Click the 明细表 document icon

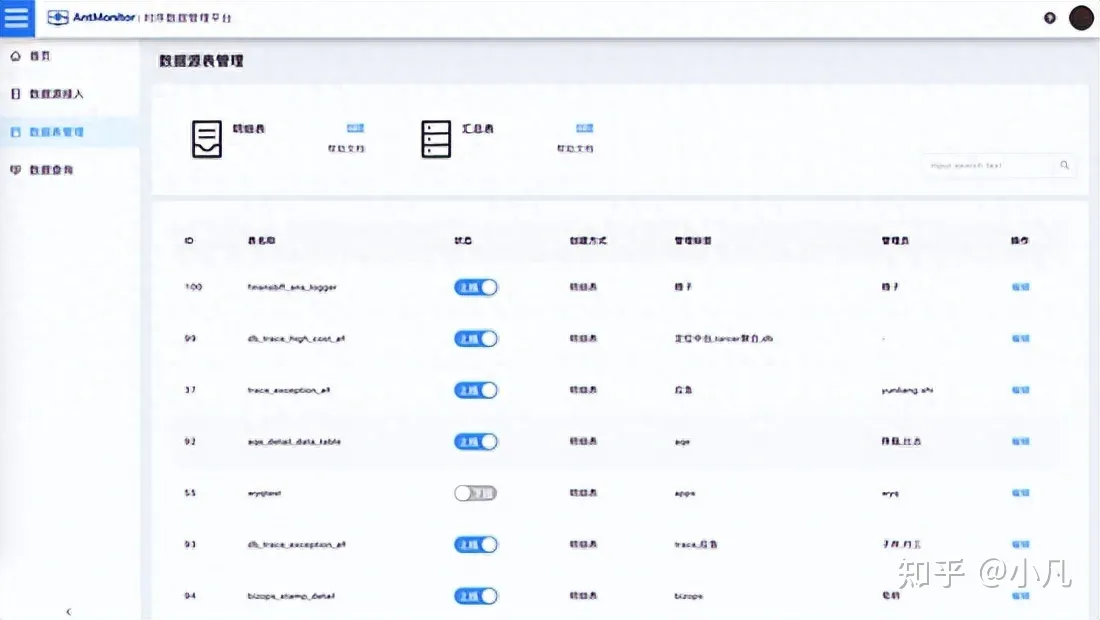click(x=207, y=139)
